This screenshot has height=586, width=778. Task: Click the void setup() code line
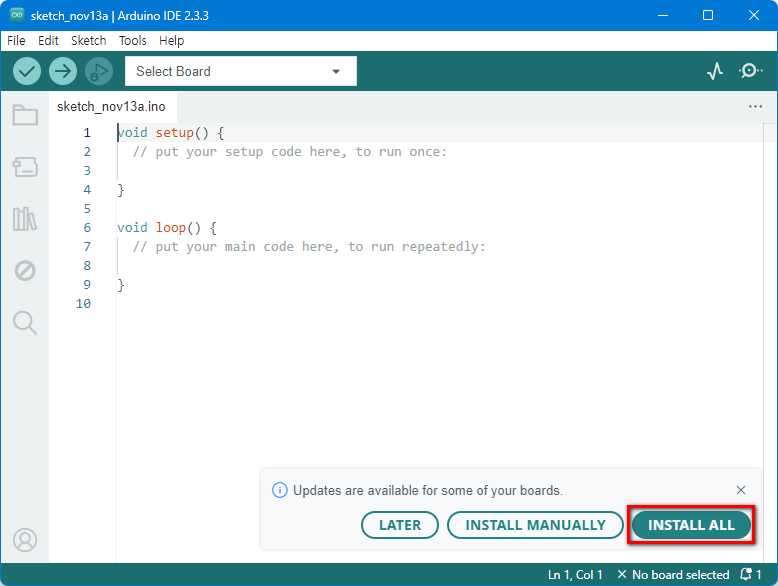171,133
